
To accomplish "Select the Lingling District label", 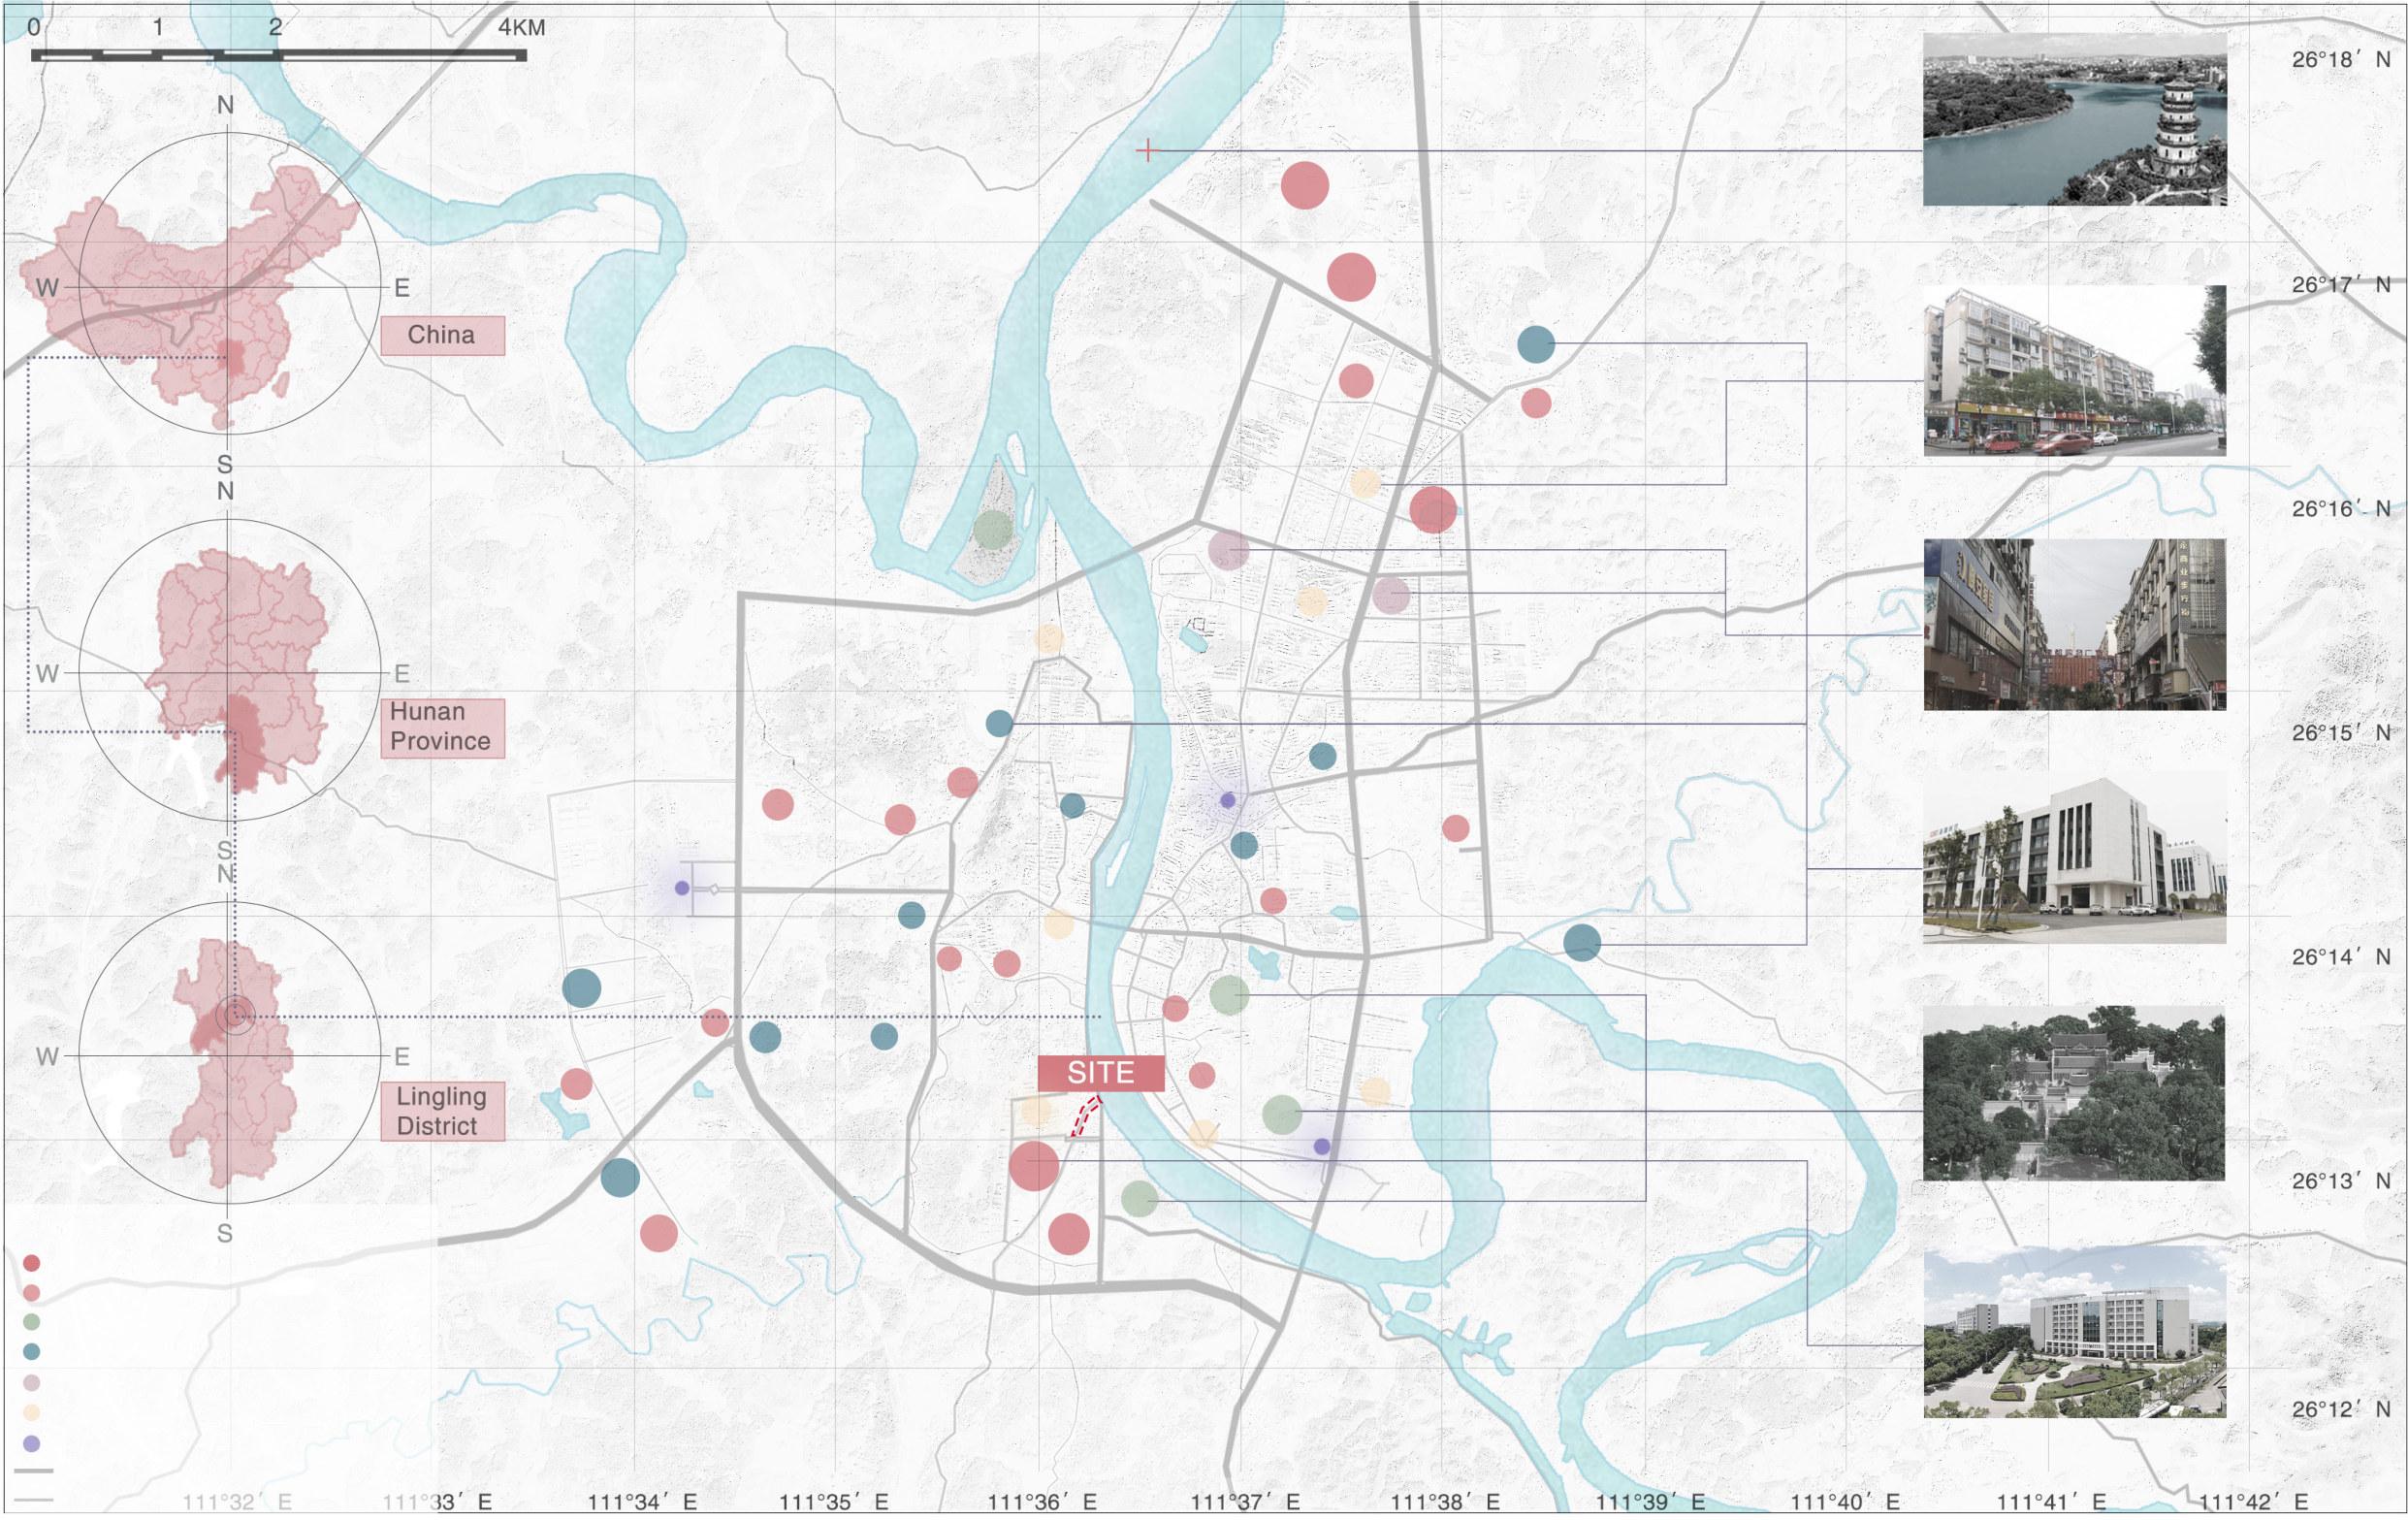I will (x=441, y=1110).
